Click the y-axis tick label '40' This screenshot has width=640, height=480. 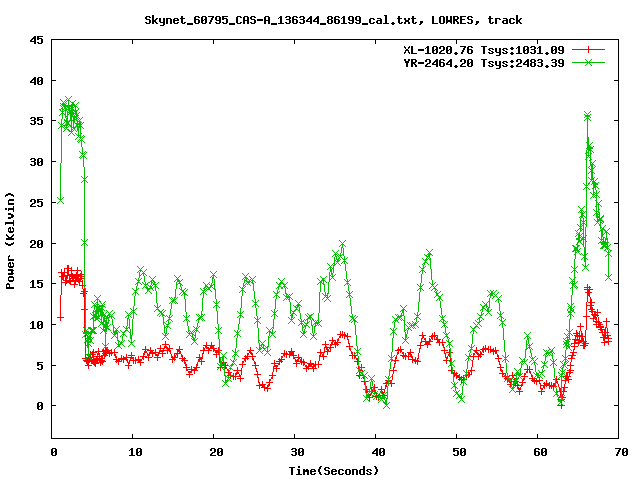point(36,81)
